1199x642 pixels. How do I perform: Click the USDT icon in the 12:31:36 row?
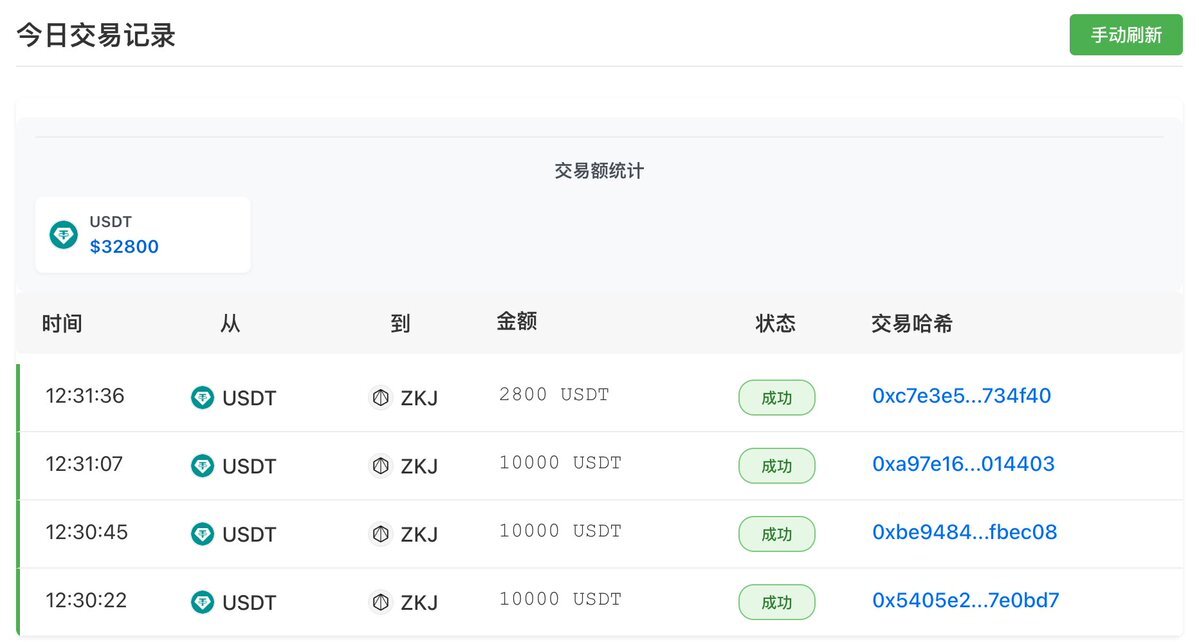click(202, 397)
